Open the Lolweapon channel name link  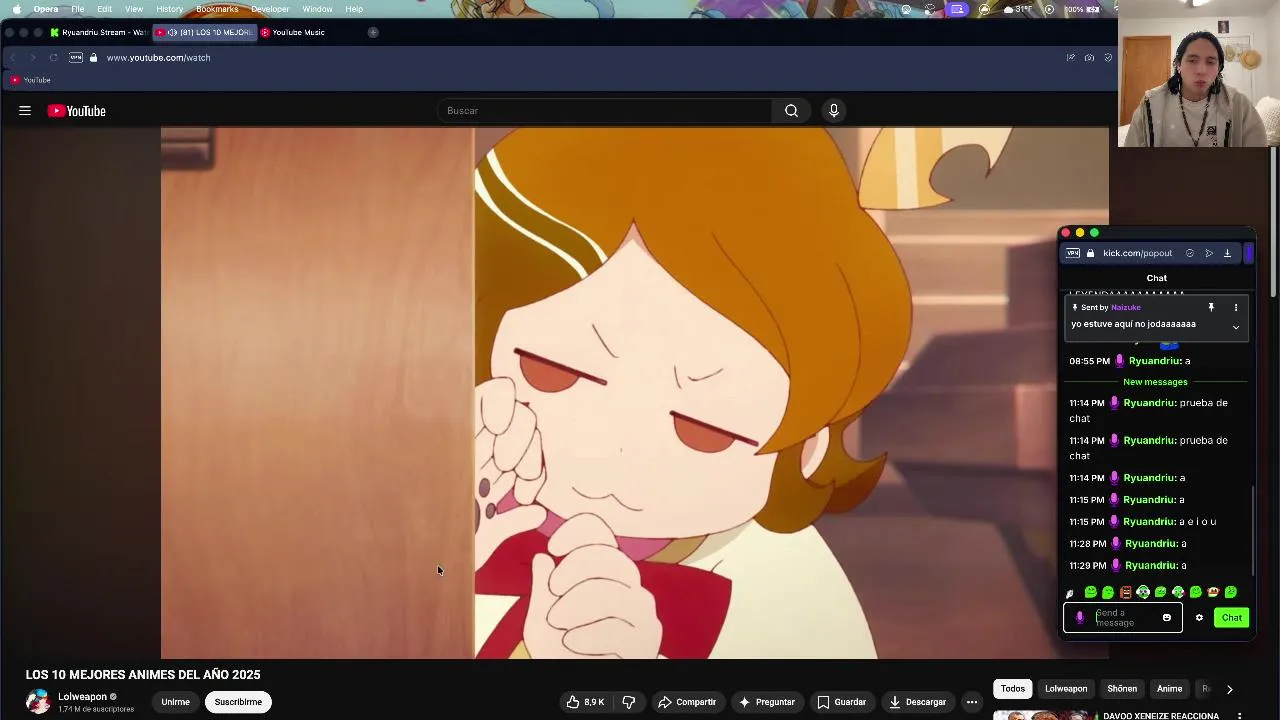(x=82, y=697)
